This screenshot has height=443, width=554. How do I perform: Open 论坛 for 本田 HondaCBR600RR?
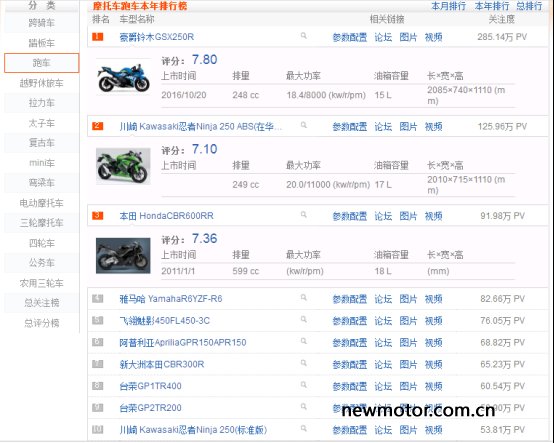tap(383, 216)
